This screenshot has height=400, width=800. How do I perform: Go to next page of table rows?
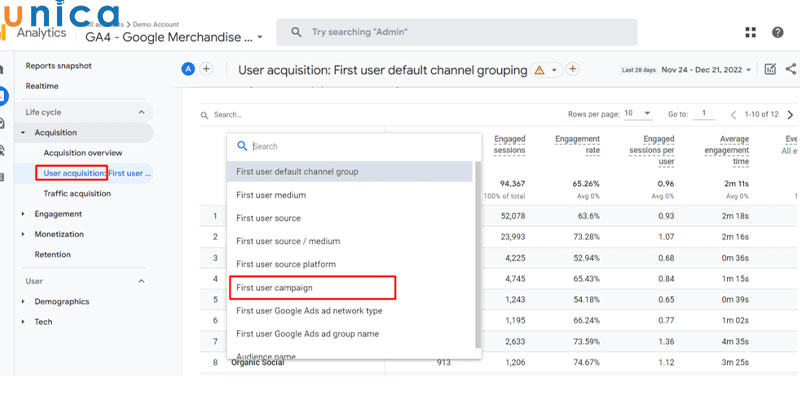pos(790,115)
